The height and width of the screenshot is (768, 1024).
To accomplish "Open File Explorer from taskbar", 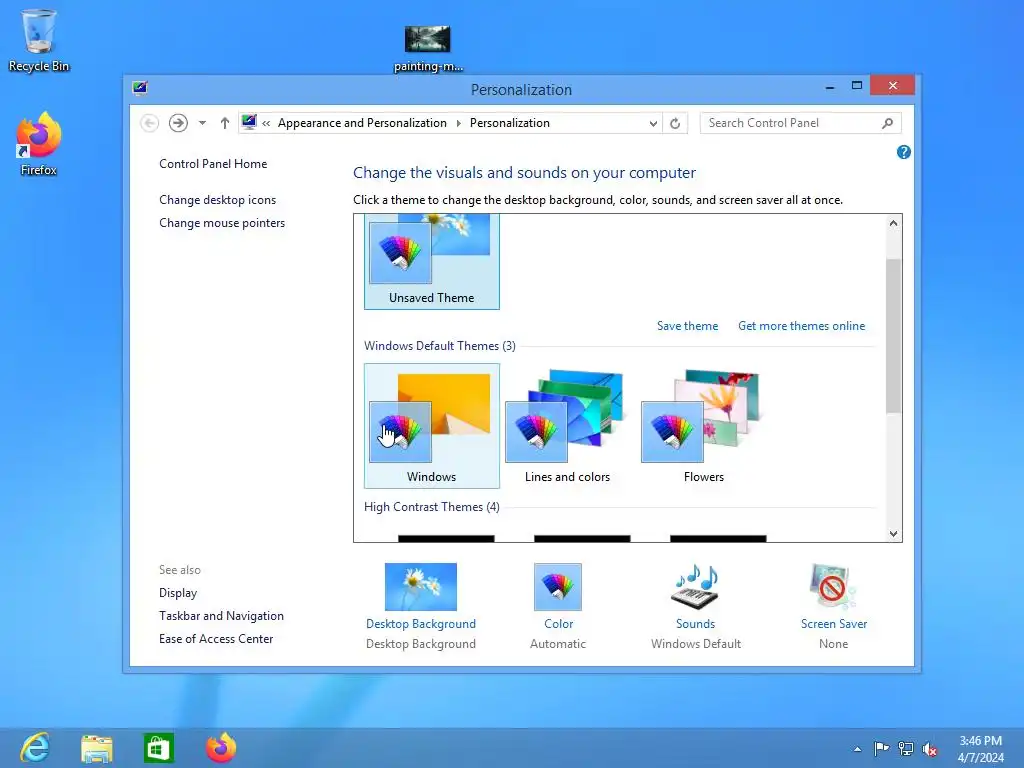I will (97, 748).
